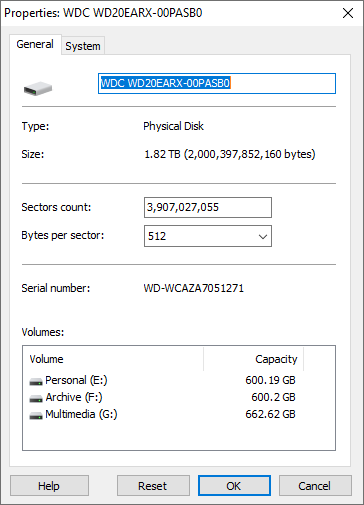Click the 600.2 GB capacity value

(273, 397)
